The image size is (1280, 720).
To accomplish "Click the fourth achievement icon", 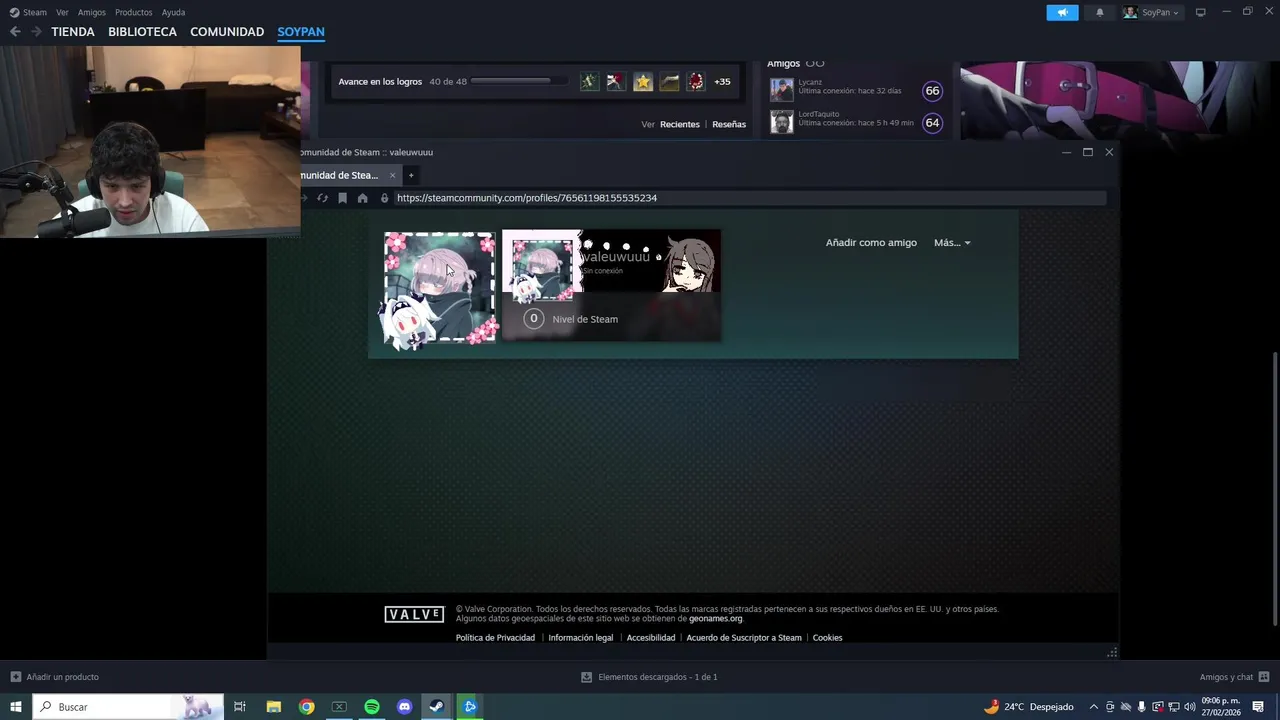I will click(669, 82).
